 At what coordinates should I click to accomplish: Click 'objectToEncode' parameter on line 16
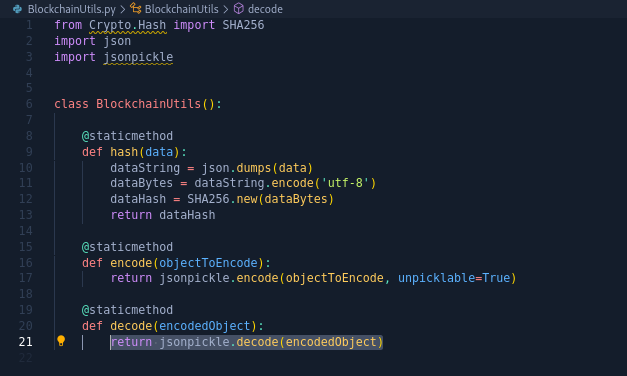(x=208, y=263)
